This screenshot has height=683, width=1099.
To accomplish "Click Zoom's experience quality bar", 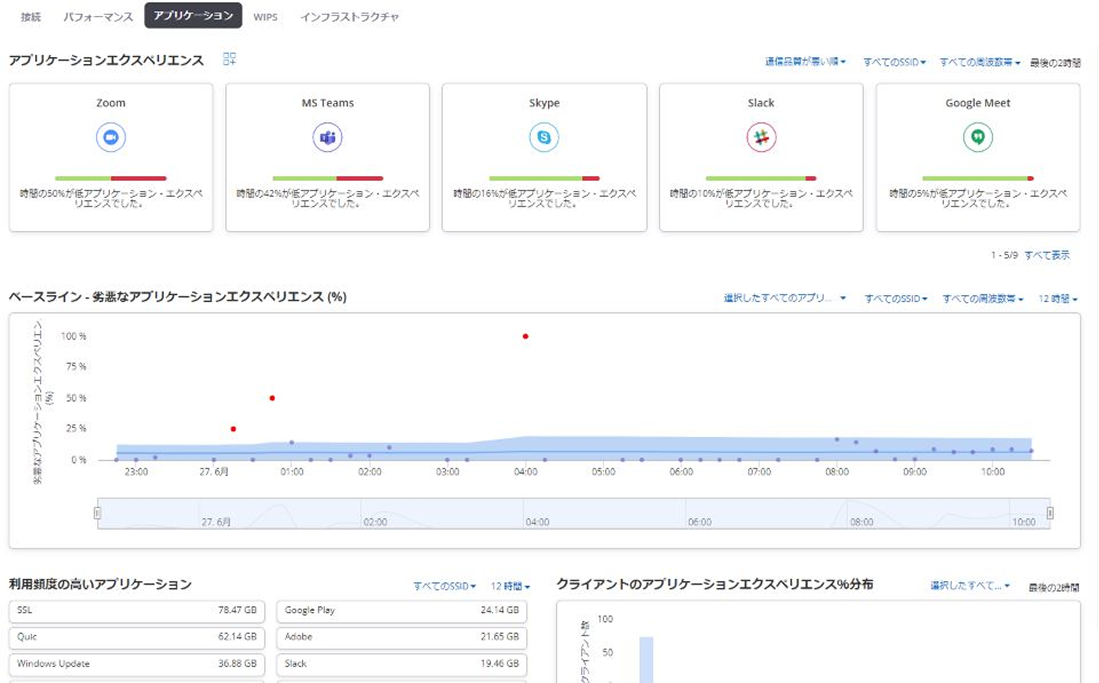I will [x=111, y=178].
